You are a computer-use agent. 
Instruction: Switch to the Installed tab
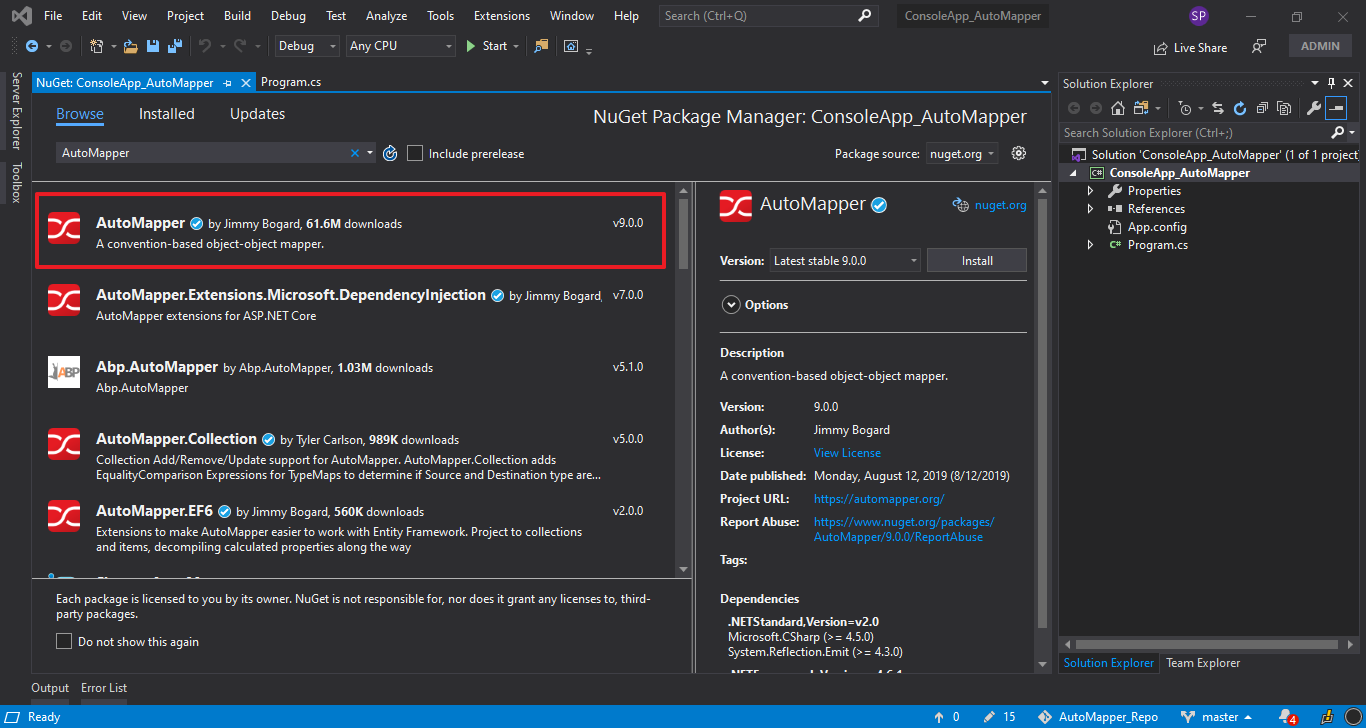pyautogui.click(x=166, y=113)
